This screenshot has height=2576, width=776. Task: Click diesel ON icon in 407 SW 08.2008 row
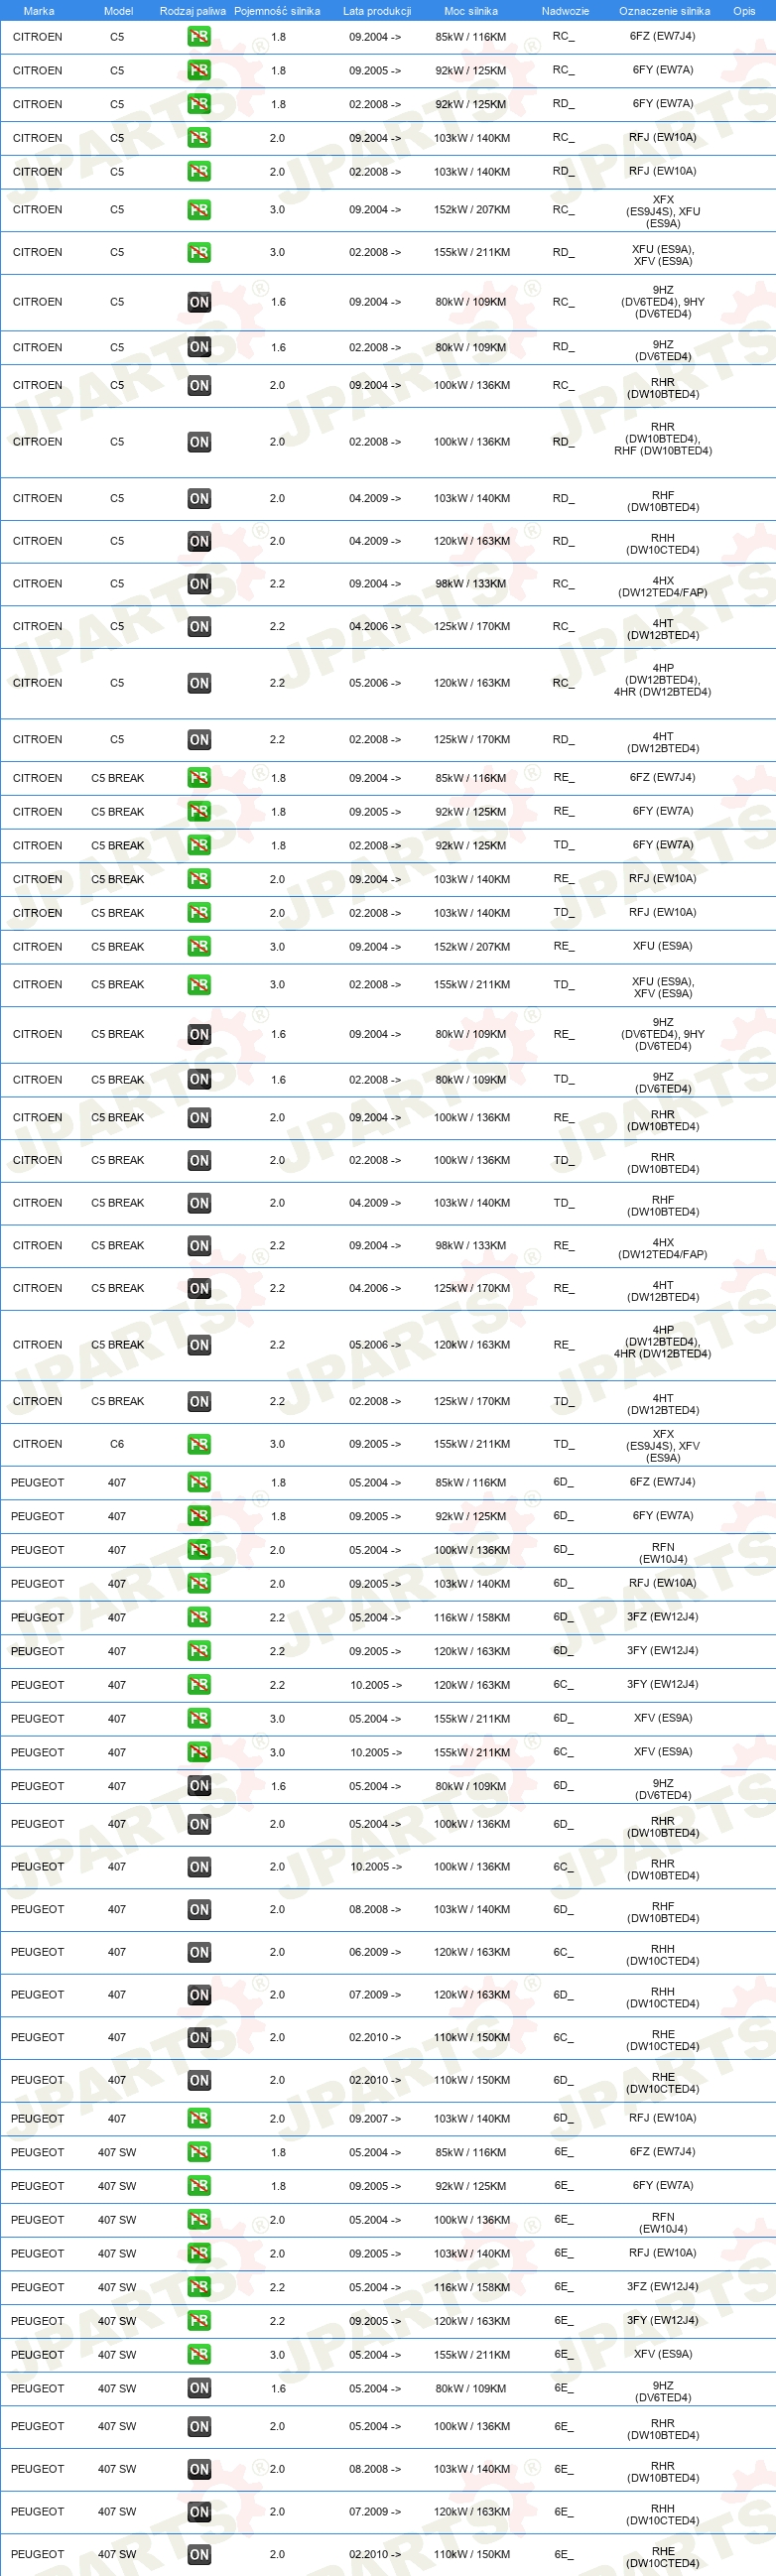tap(199, 2469)
